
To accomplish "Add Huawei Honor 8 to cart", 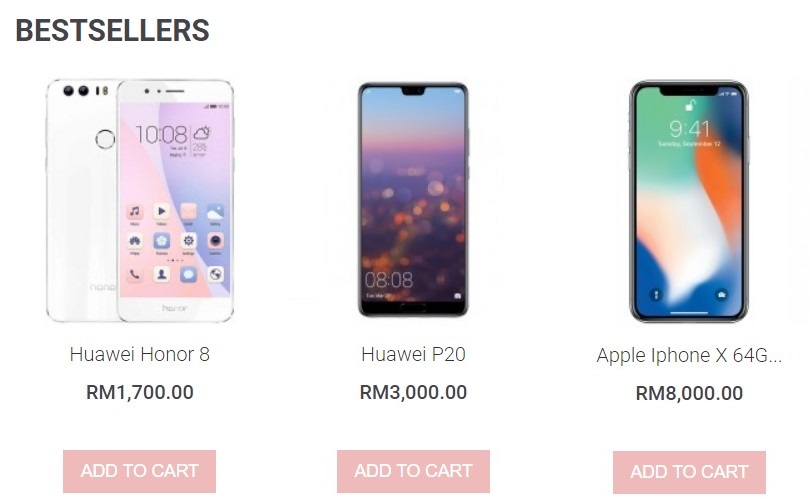I will (x=139, y=471).
